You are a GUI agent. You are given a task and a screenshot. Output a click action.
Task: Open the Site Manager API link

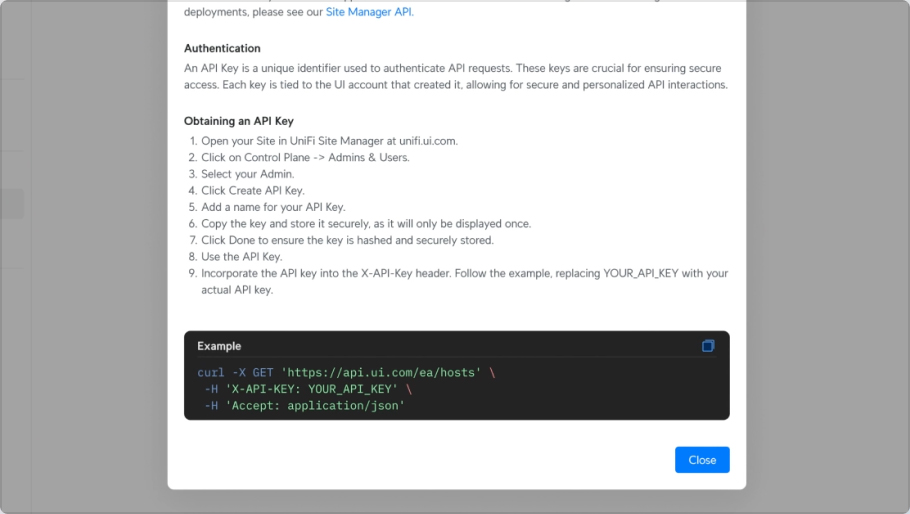(369, 12)
